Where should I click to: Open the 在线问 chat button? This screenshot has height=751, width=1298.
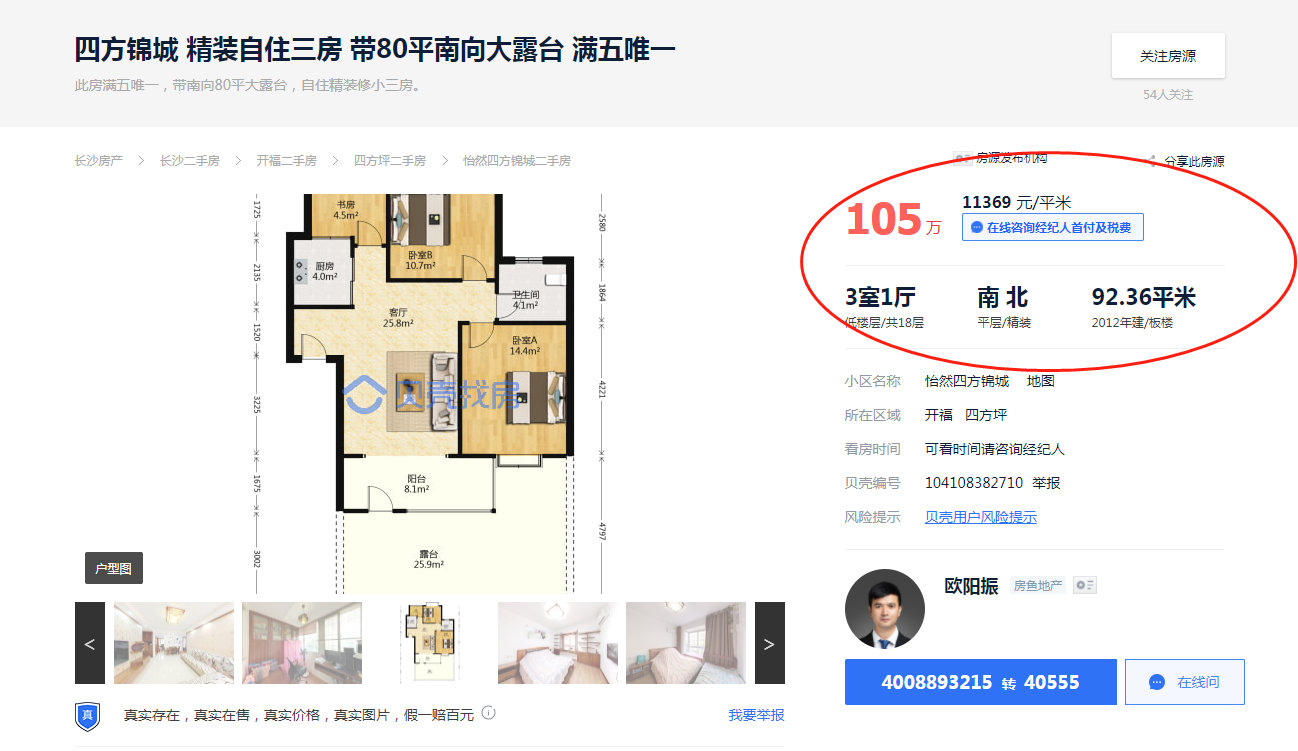[x=1185, y=682]
